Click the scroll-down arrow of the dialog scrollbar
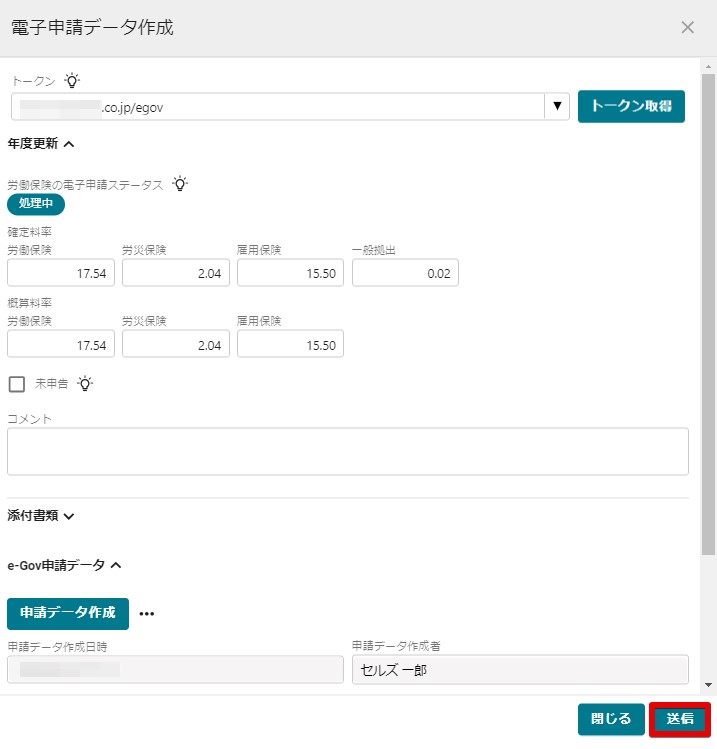 (708, 685)
